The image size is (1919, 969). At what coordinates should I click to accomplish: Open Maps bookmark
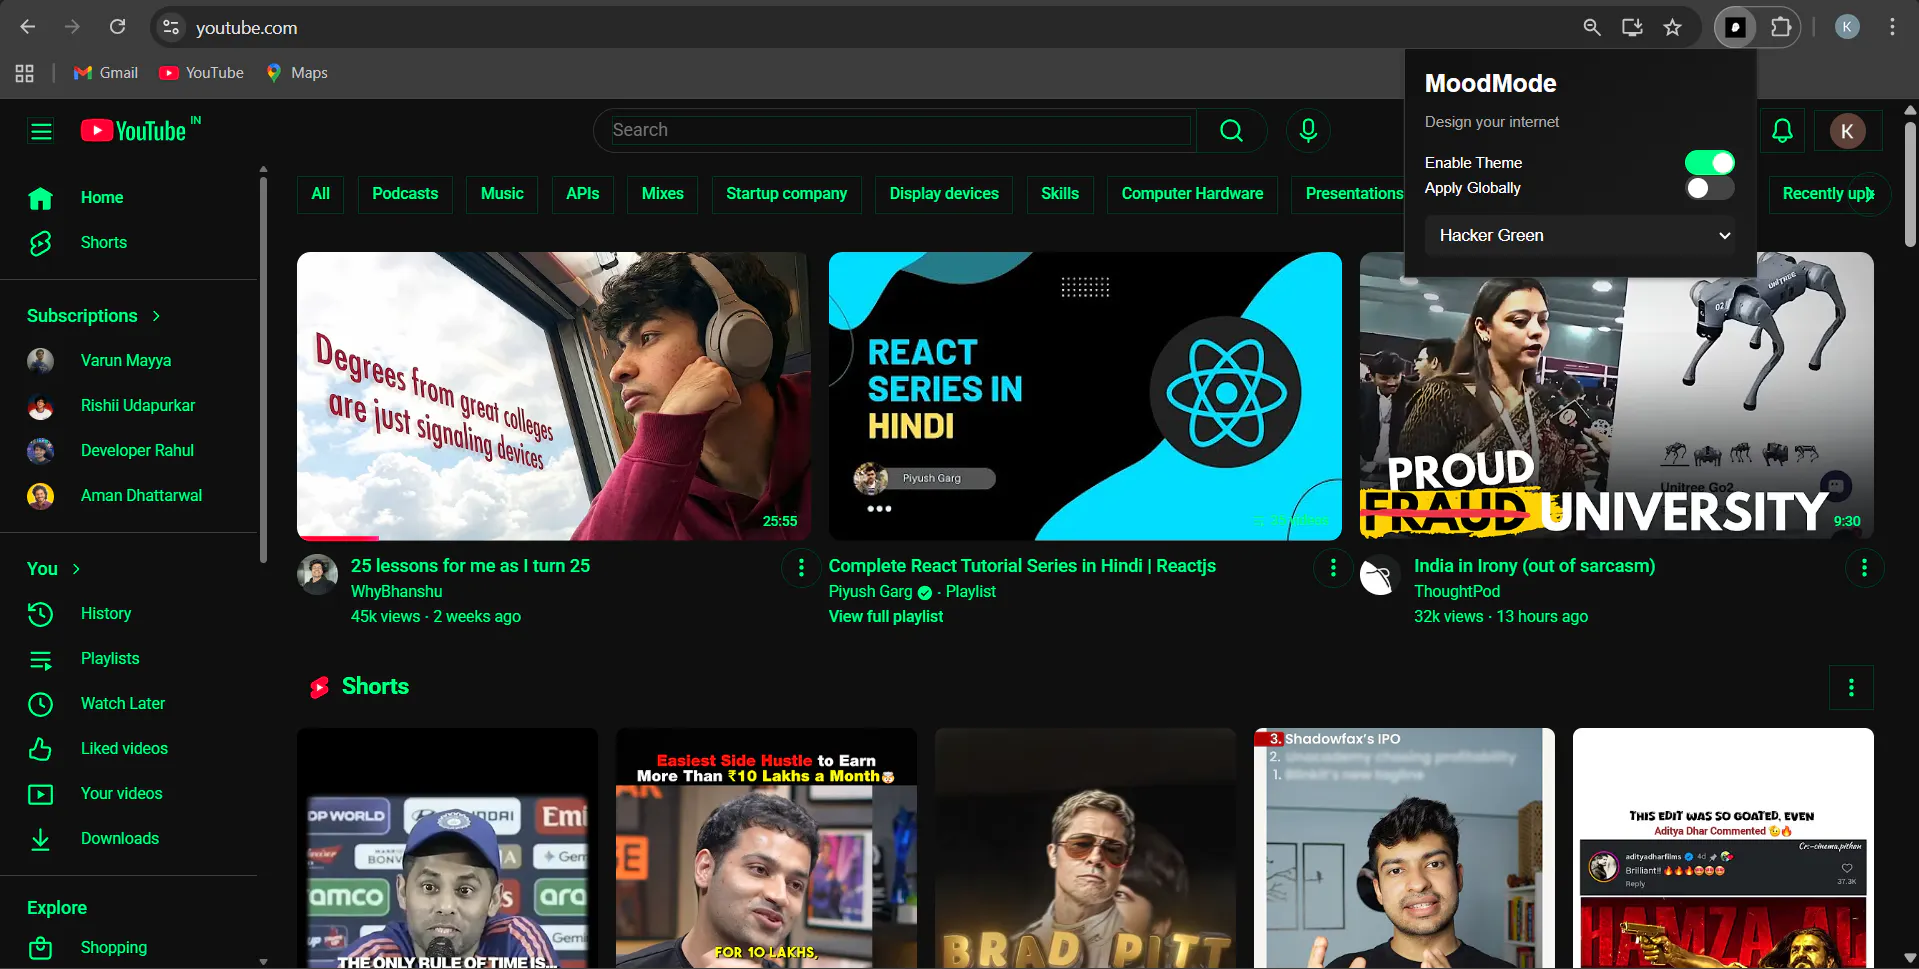(x=297, y=73)
